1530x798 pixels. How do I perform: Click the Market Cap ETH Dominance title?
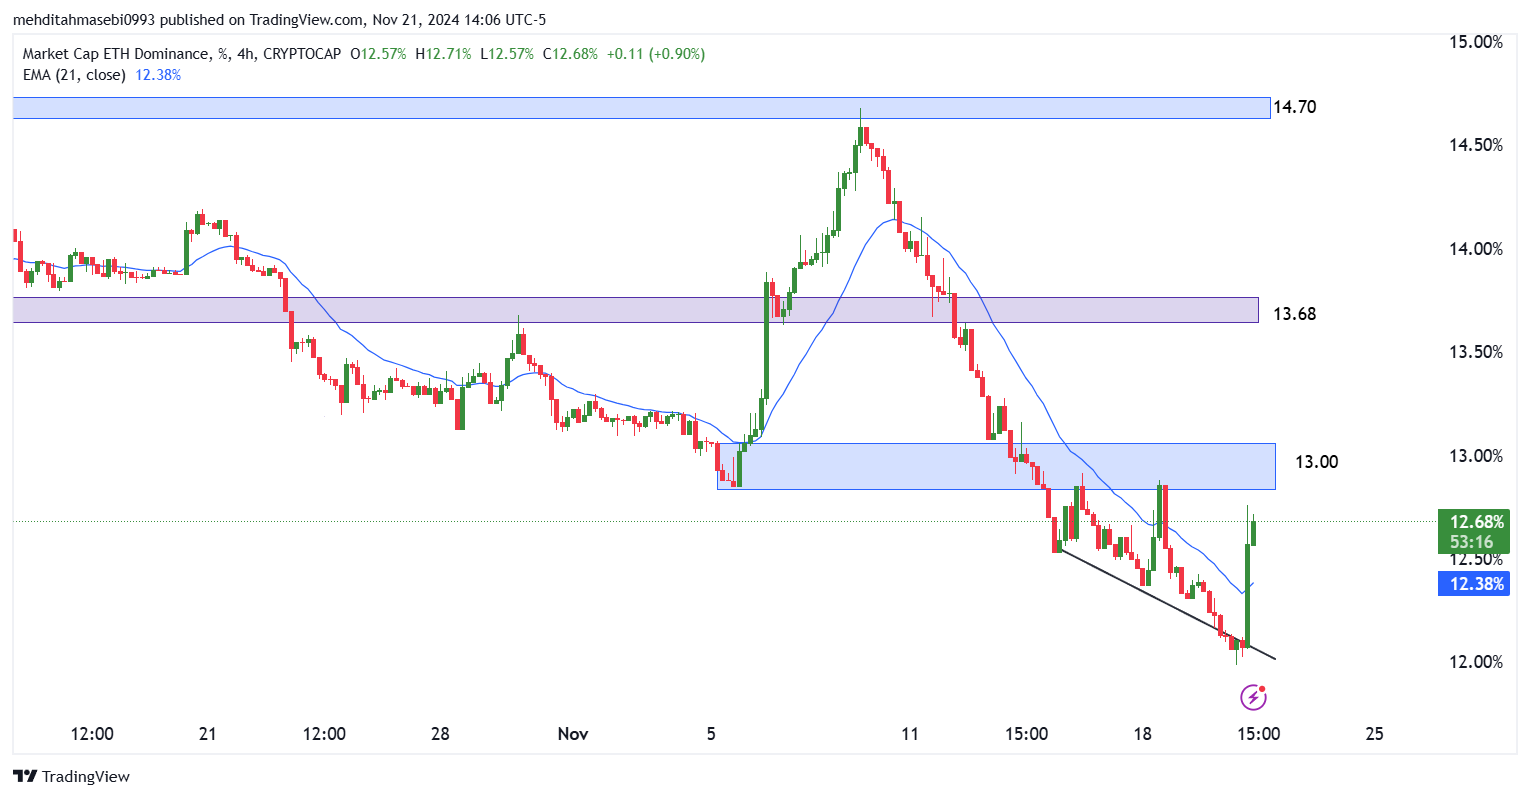click(x=116, y=54)
